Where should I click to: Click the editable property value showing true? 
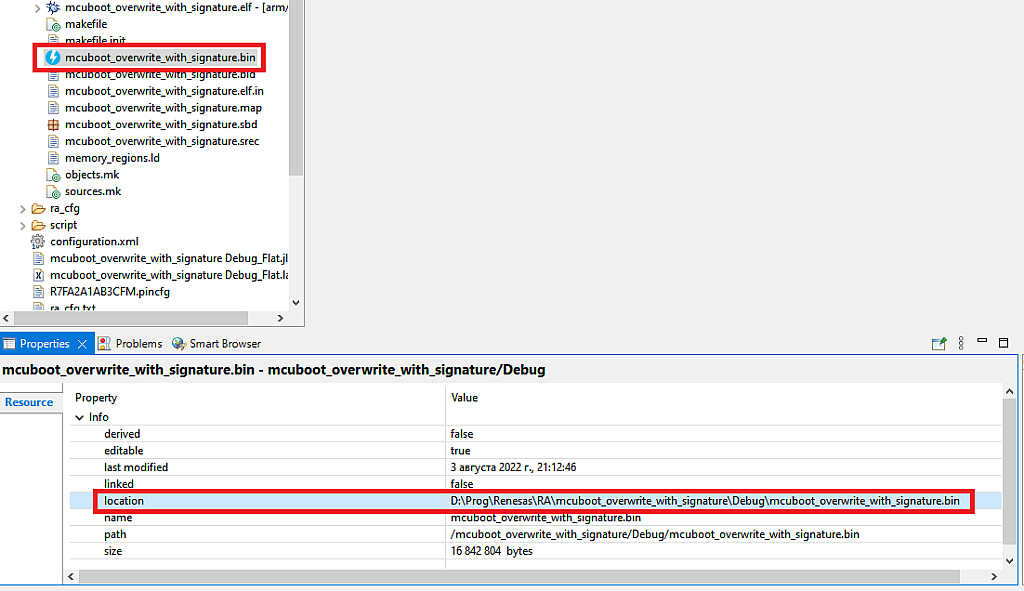(x=460, y=450)
